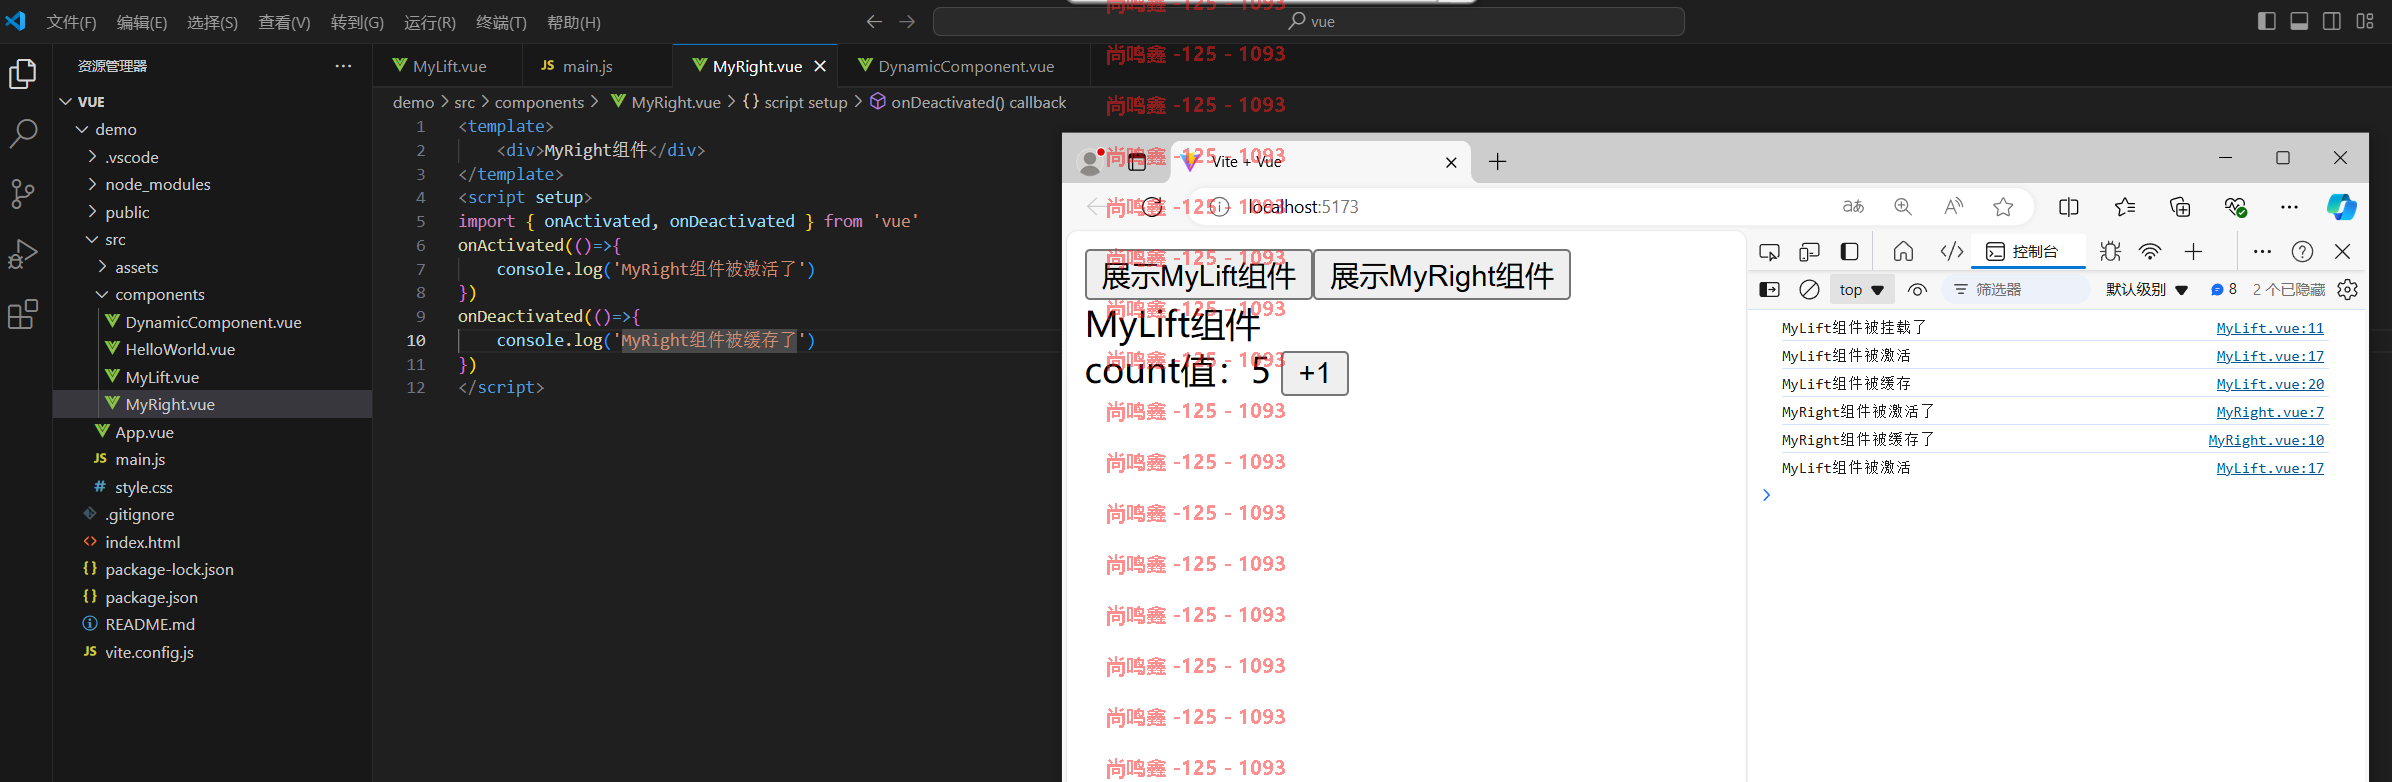2392x782 pixels.
Task: Collapse the demo folder
Action: [x=82, y=130]
